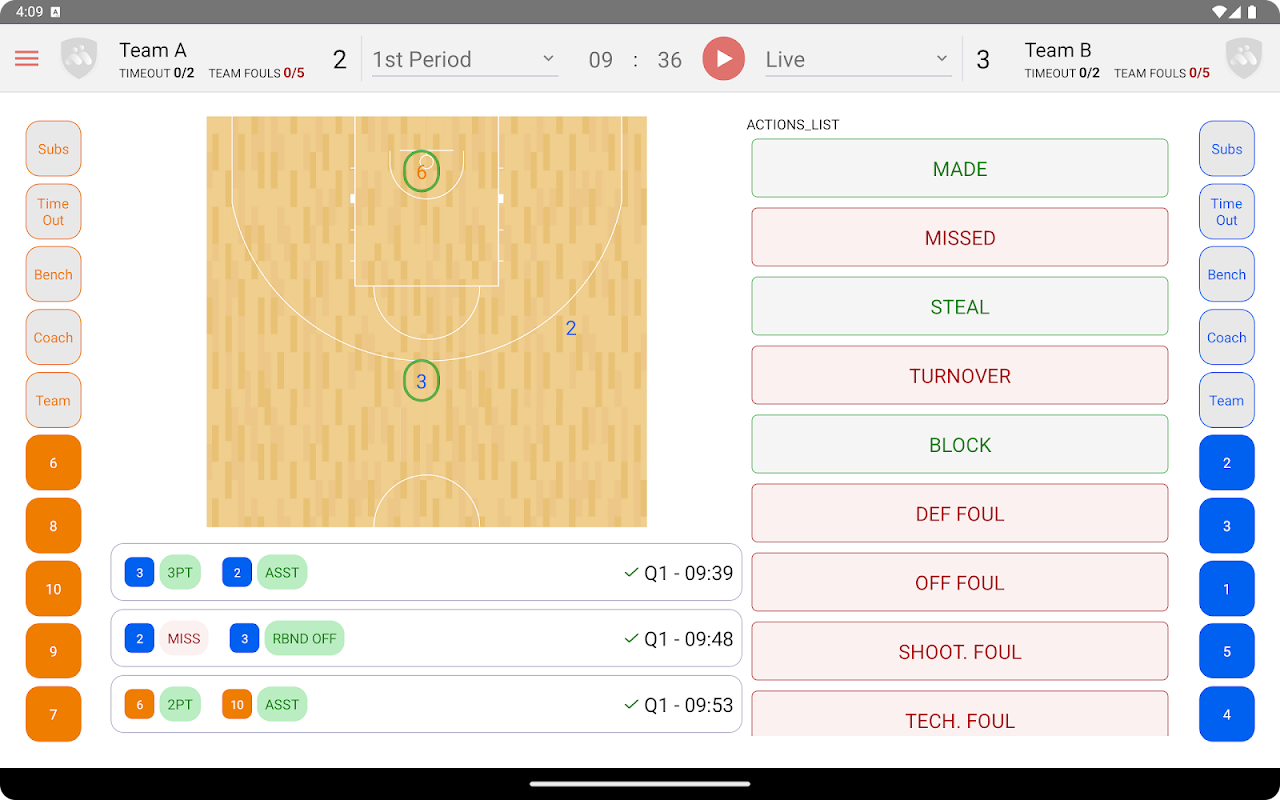
Task: Click the circled 6 marker near the basket
Action: tap(421, 172)
